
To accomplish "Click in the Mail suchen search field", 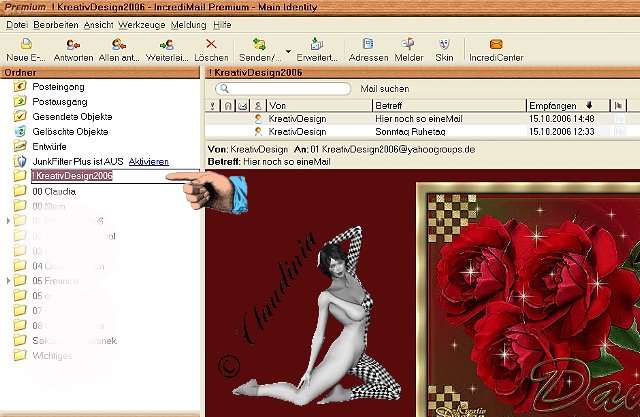I will coord(283,89).
